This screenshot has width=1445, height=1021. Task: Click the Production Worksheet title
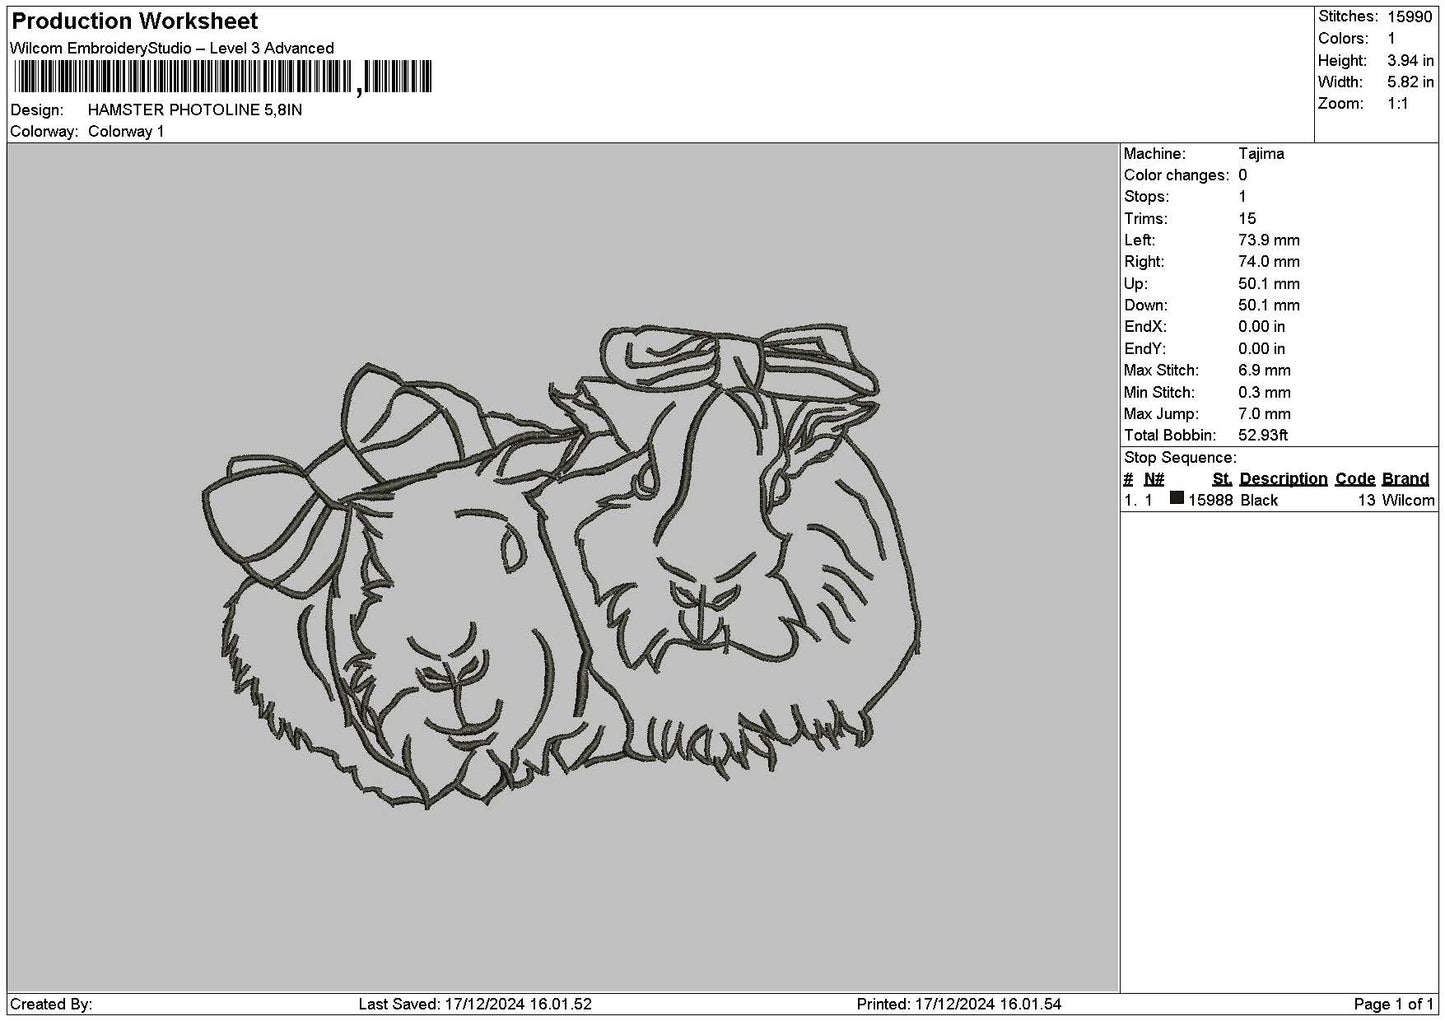tap(134, 21)
